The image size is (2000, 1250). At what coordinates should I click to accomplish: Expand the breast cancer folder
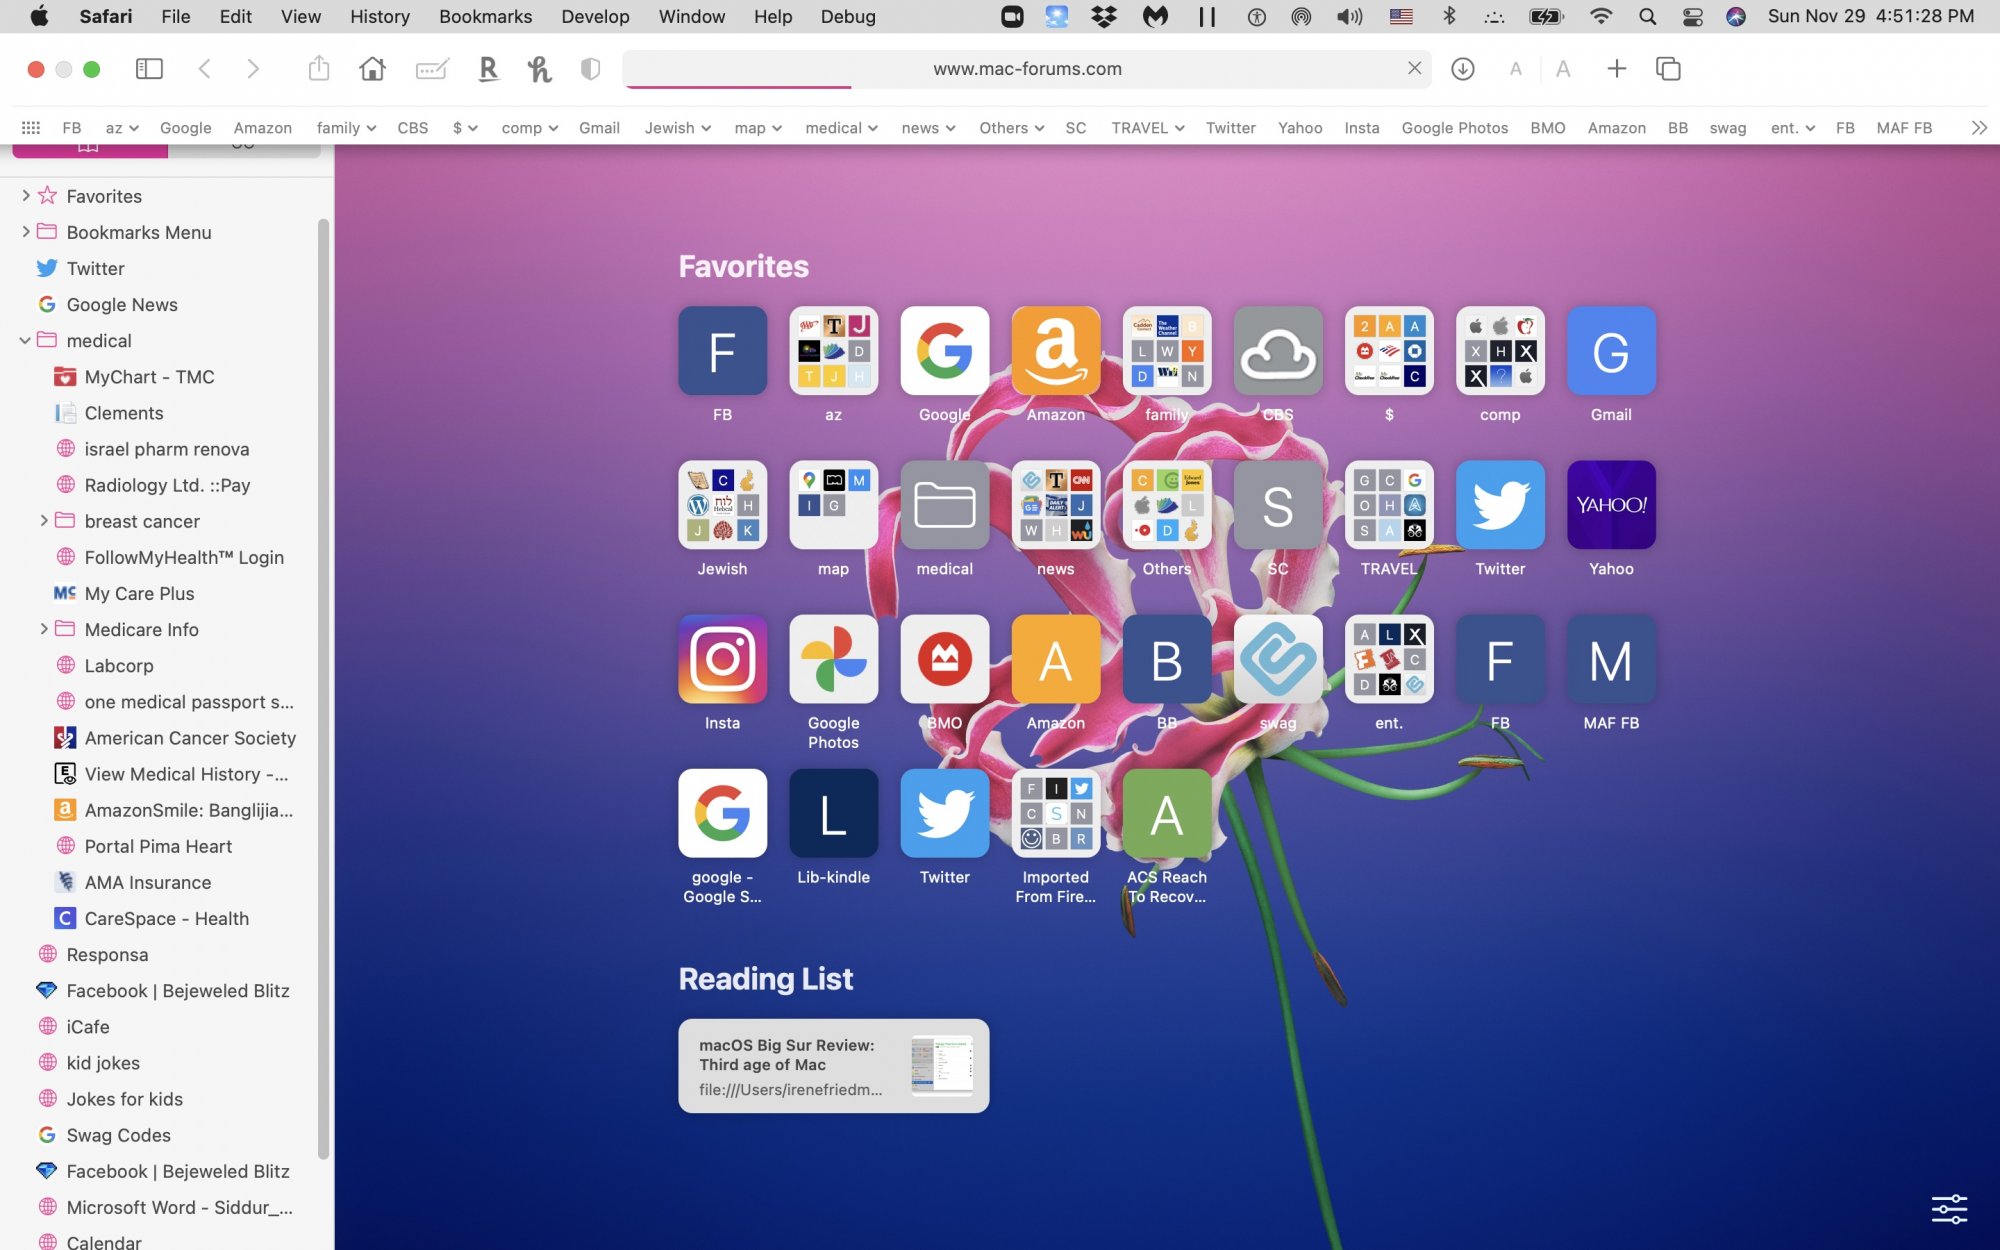pos(43,521)
